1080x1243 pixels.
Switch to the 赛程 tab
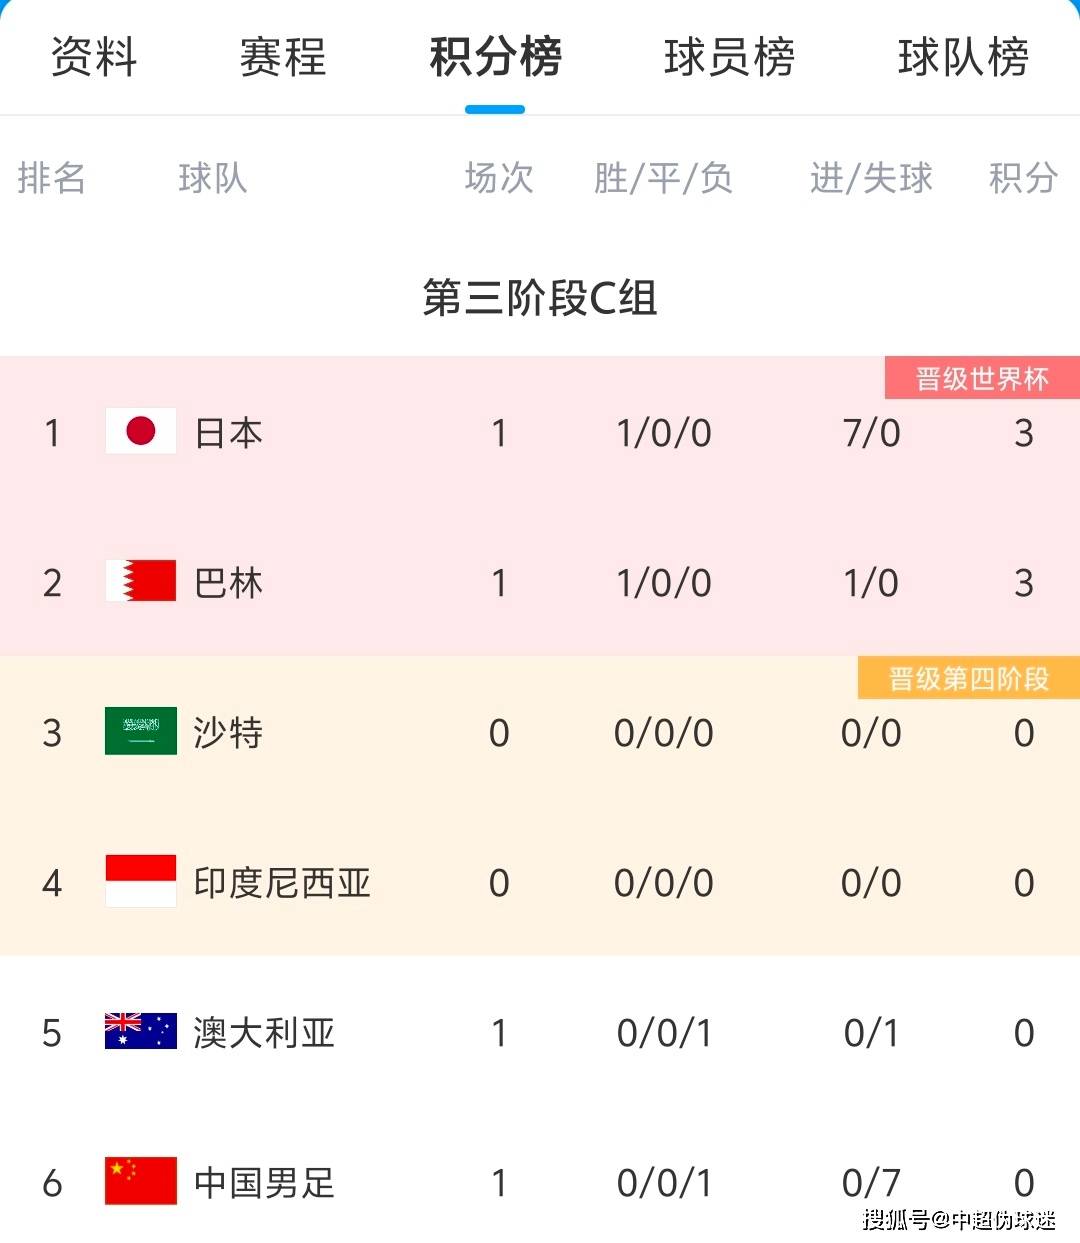tap(283, 56)
